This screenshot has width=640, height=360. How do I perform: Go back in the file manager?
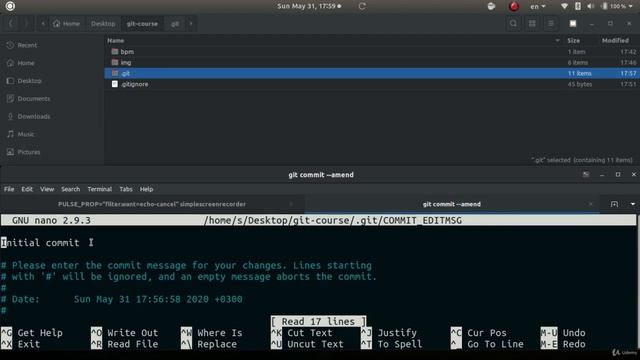coord(11,24)
